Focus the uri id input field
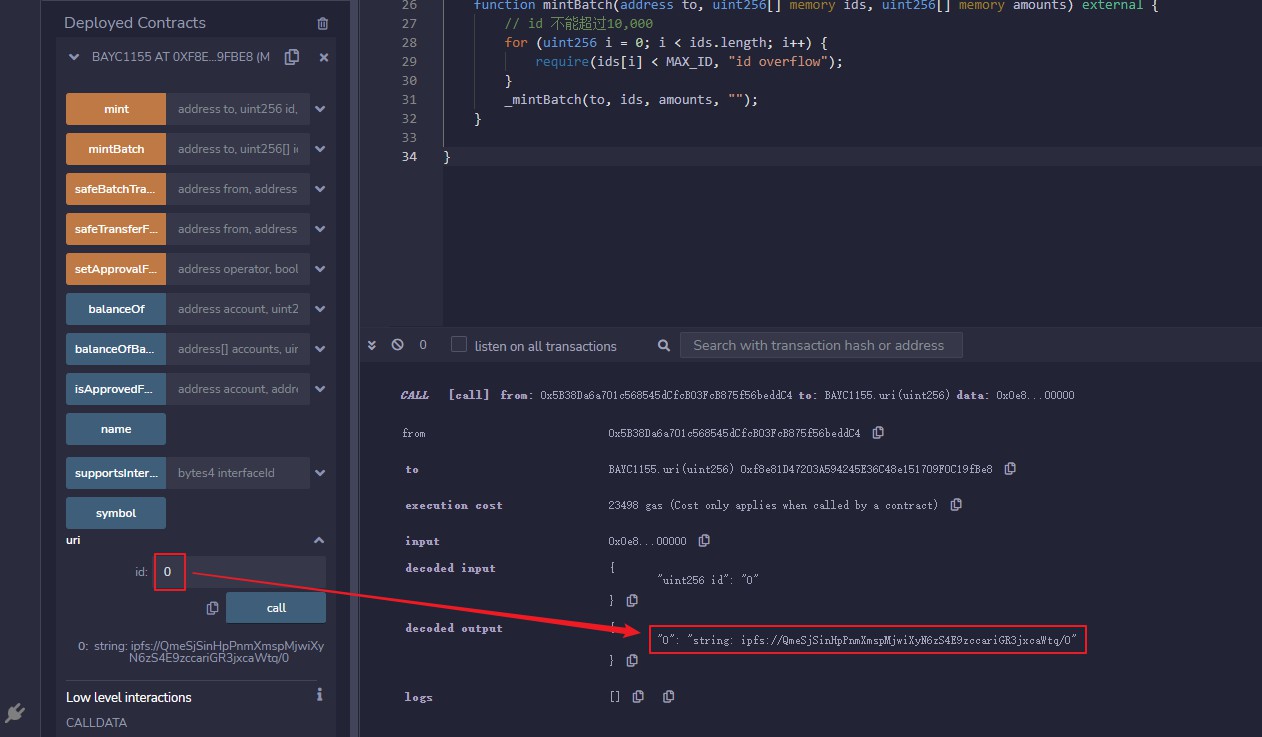Viewport: 1262px width, 737px height. coord(240,572)
